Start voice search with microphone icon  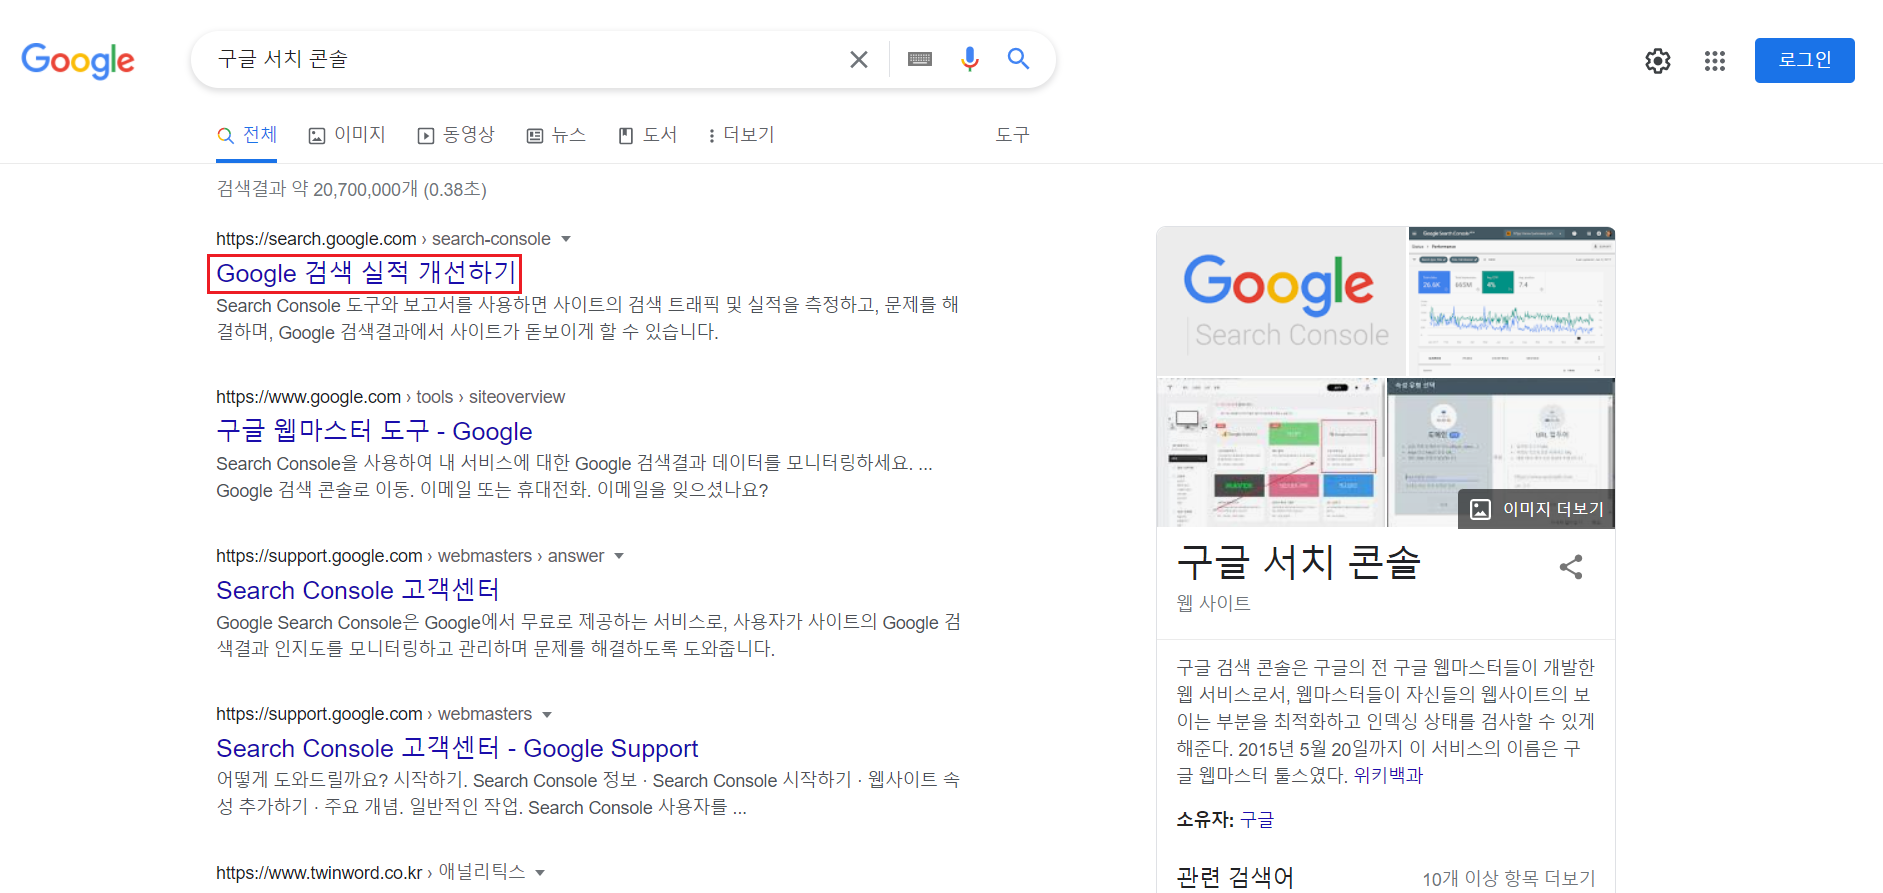[969, 60]
